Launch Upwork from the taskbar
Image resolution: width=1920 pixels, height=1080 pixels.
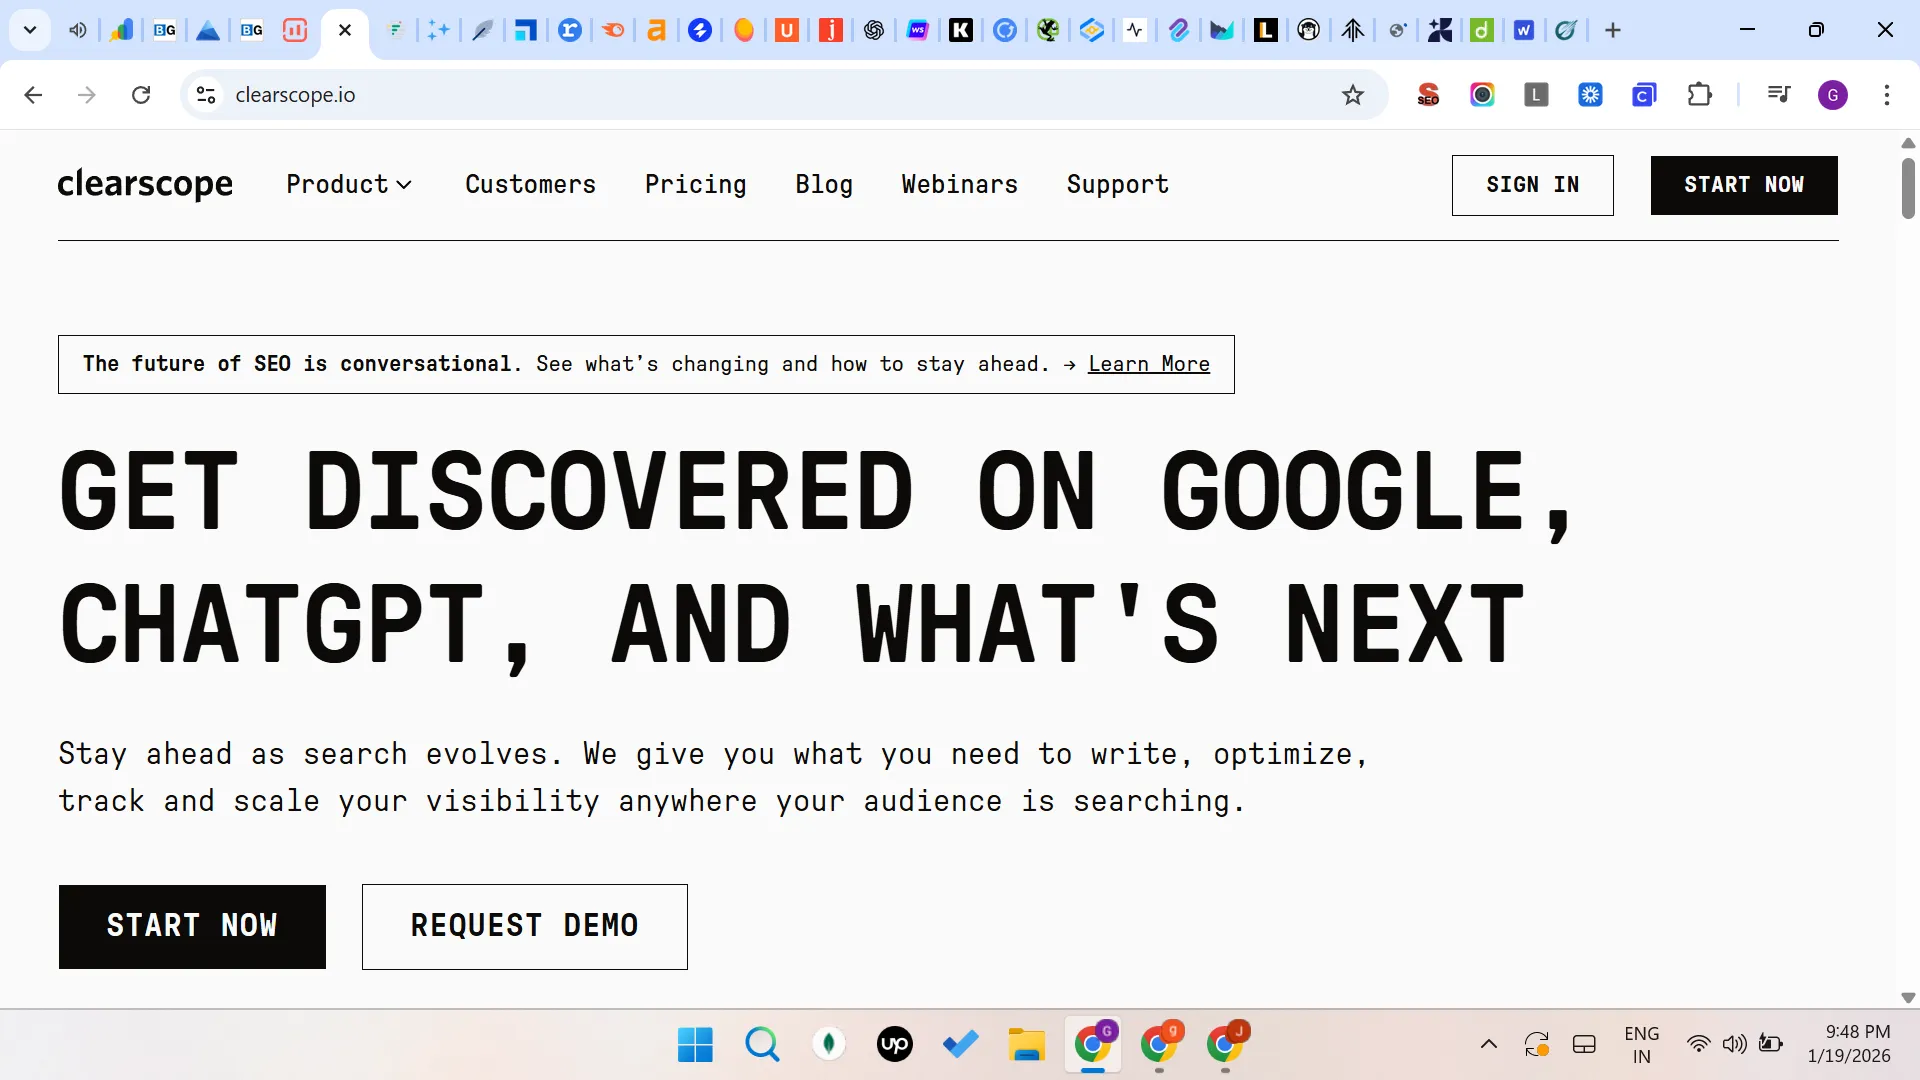click(894, 1044)
